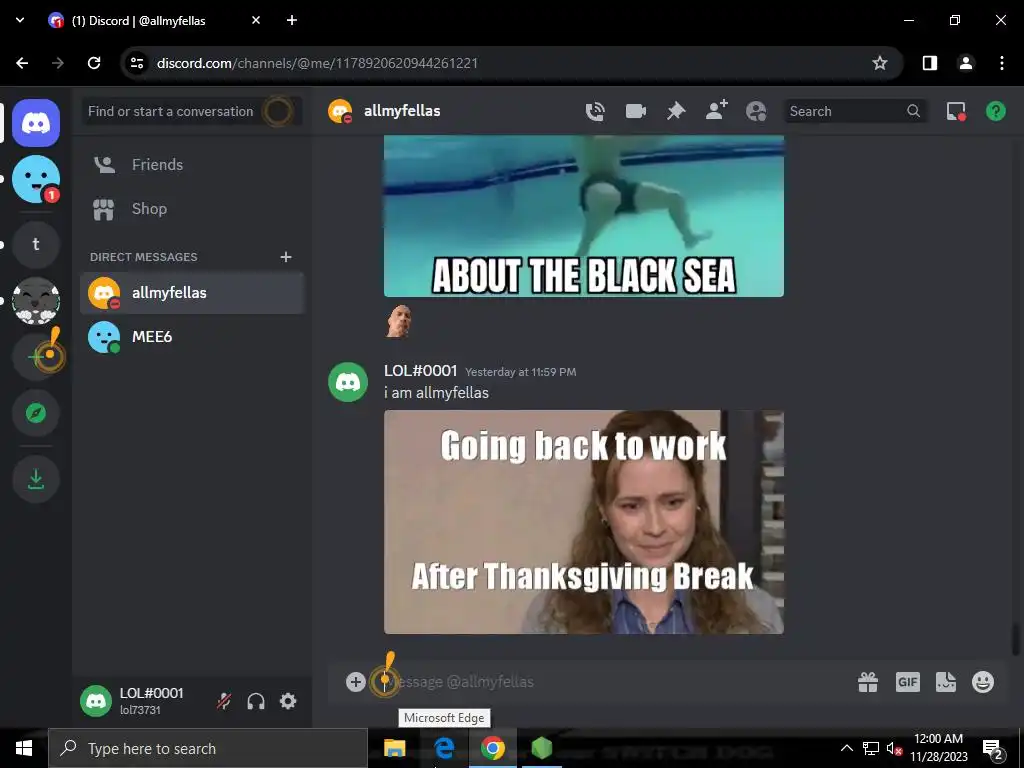Click Chrome icon in taskbar

pyautogui.click(x=493, y=748)
